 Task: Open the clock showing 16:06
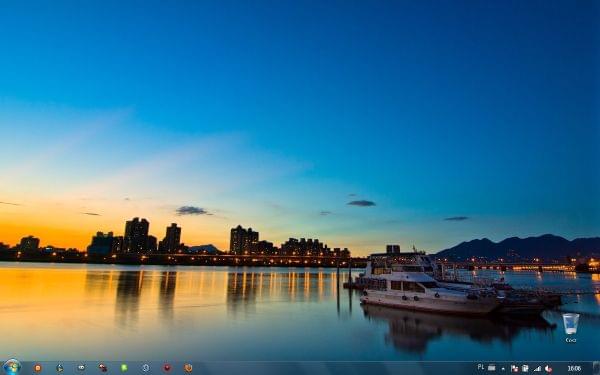pyautogui.click(x=574, y=368)
